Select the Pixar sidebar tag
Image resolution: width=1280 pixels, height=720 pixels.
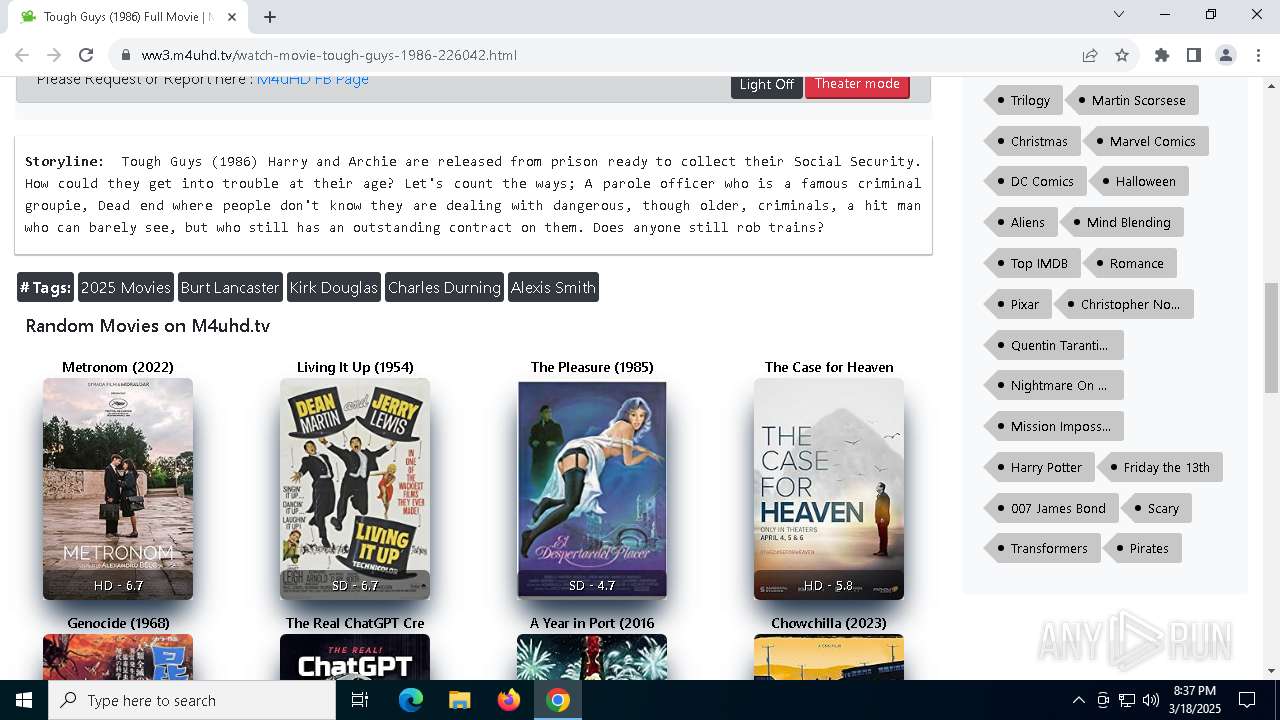click(1018, 304)
